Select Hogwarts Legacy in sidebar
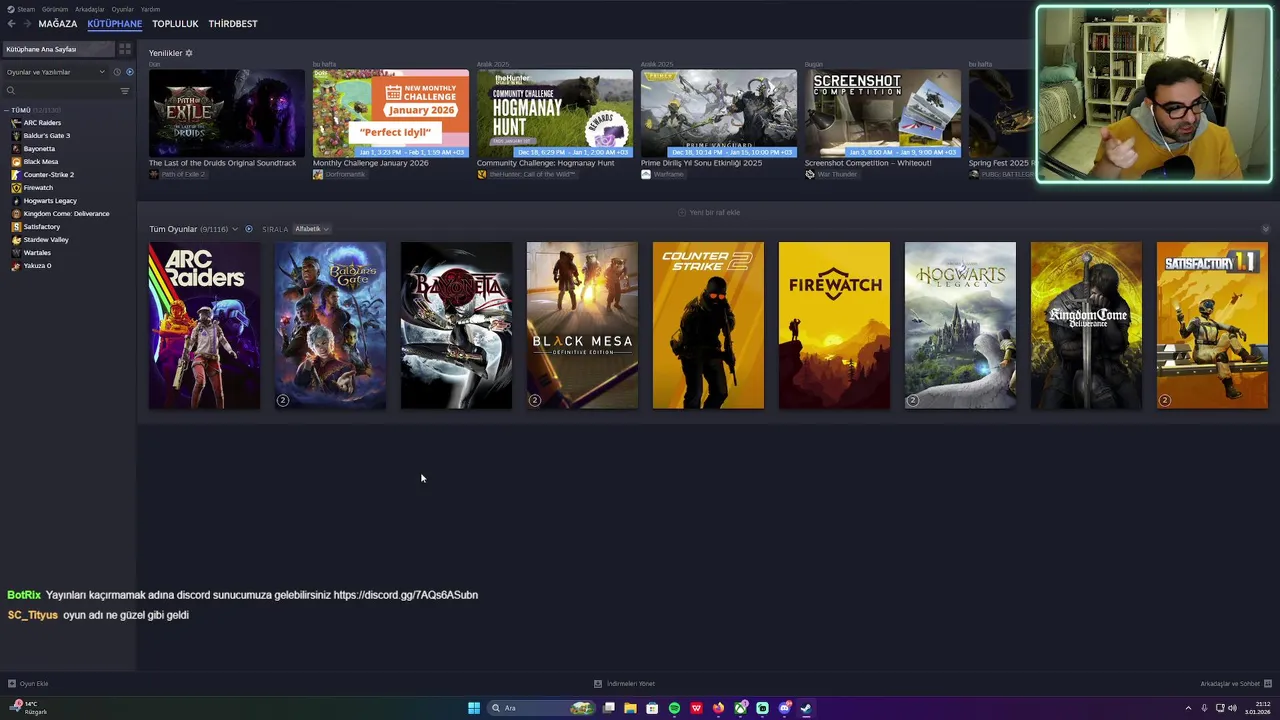 (50, 201)
